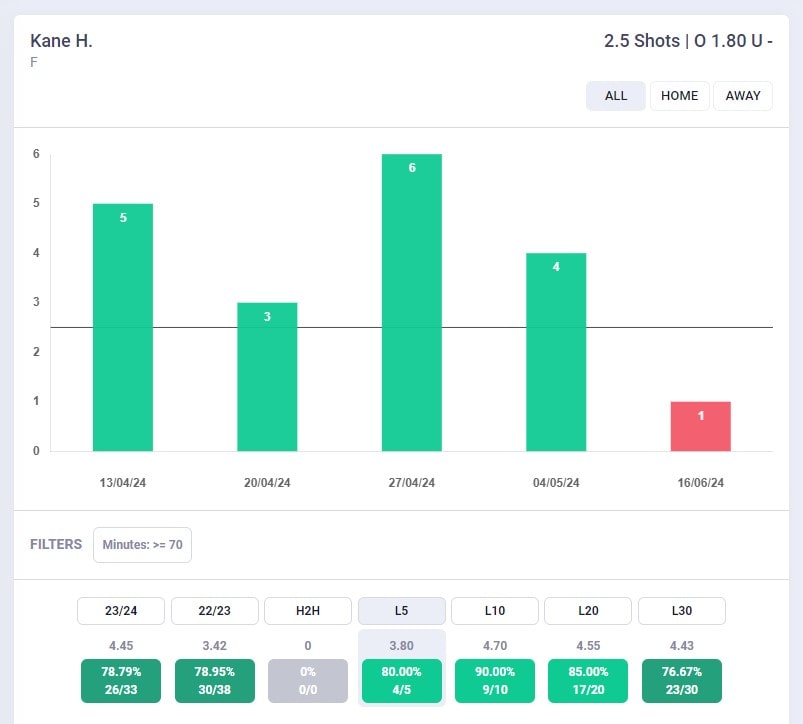Image resolution: width=803 pixels, height=724 pixels.
Task: Switch to AWAY games filter
Action: [x=743, y=96]
